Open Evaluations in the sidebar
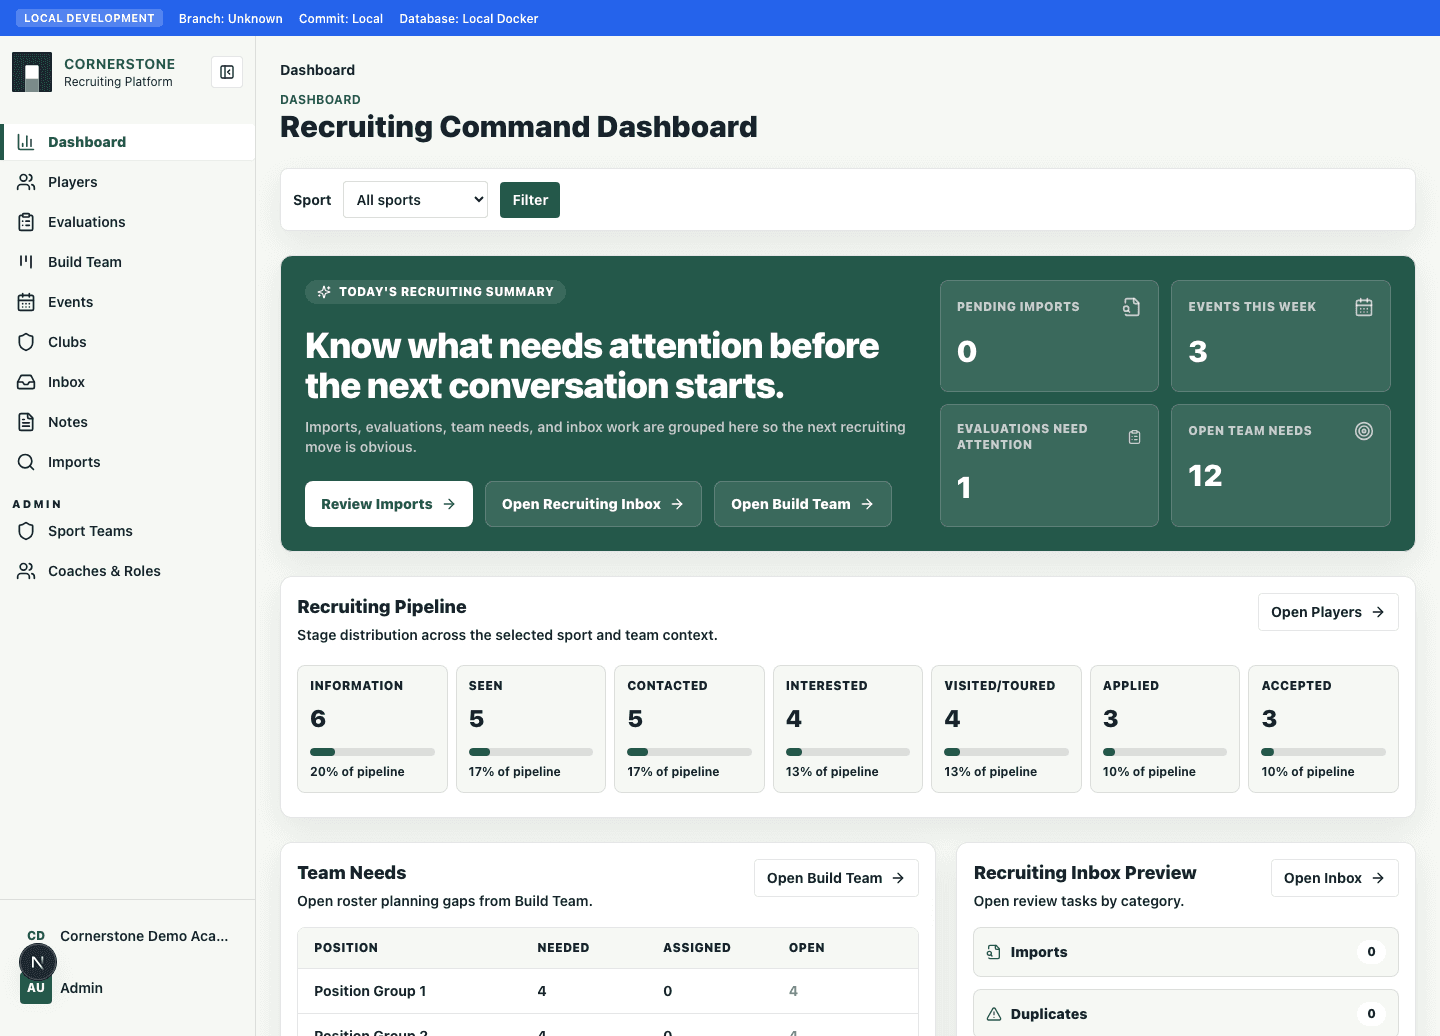 click(128, 222)
